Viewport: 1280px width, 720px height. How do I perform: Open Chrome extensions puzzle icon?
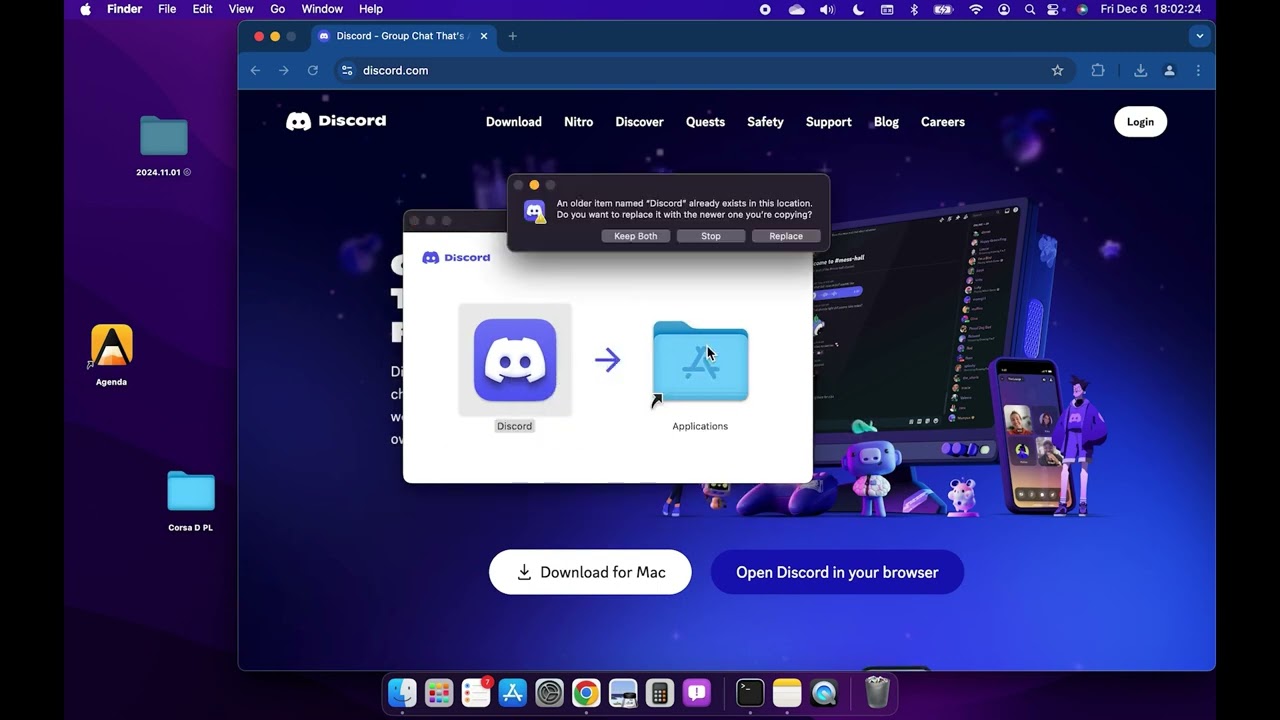[x=1098, y=70]
